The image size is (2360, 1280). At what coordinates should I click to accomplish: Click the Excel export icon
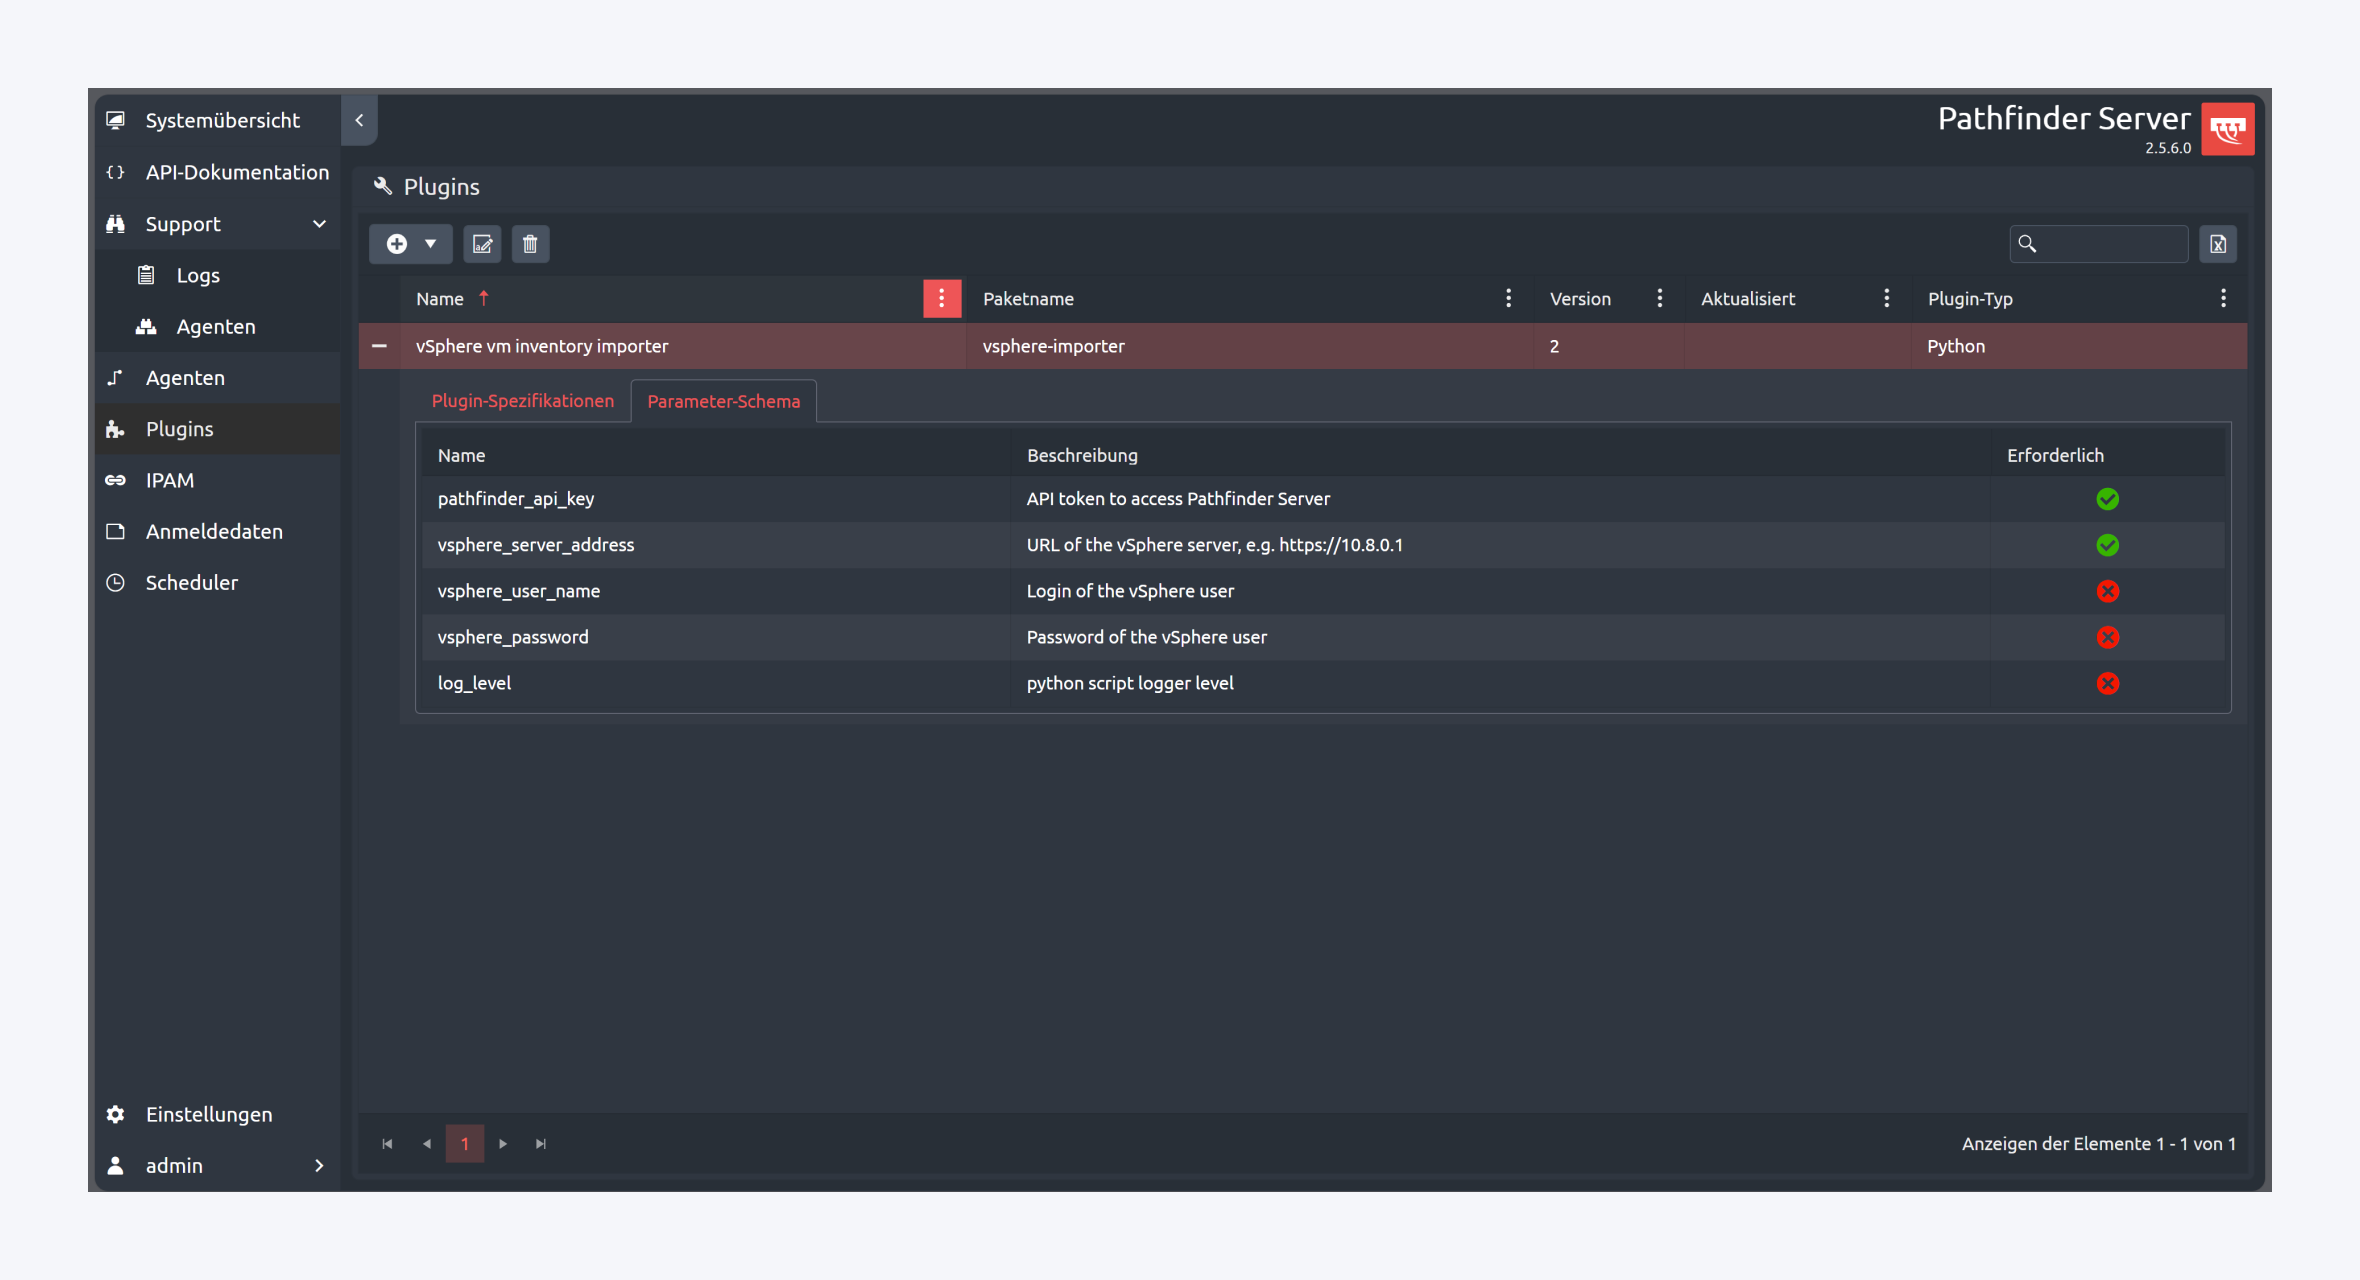2217,244
